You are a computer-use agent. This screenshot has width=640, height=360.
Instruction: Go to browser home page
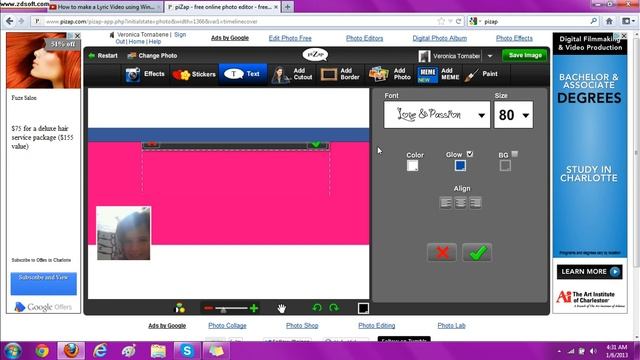point(609,21)
